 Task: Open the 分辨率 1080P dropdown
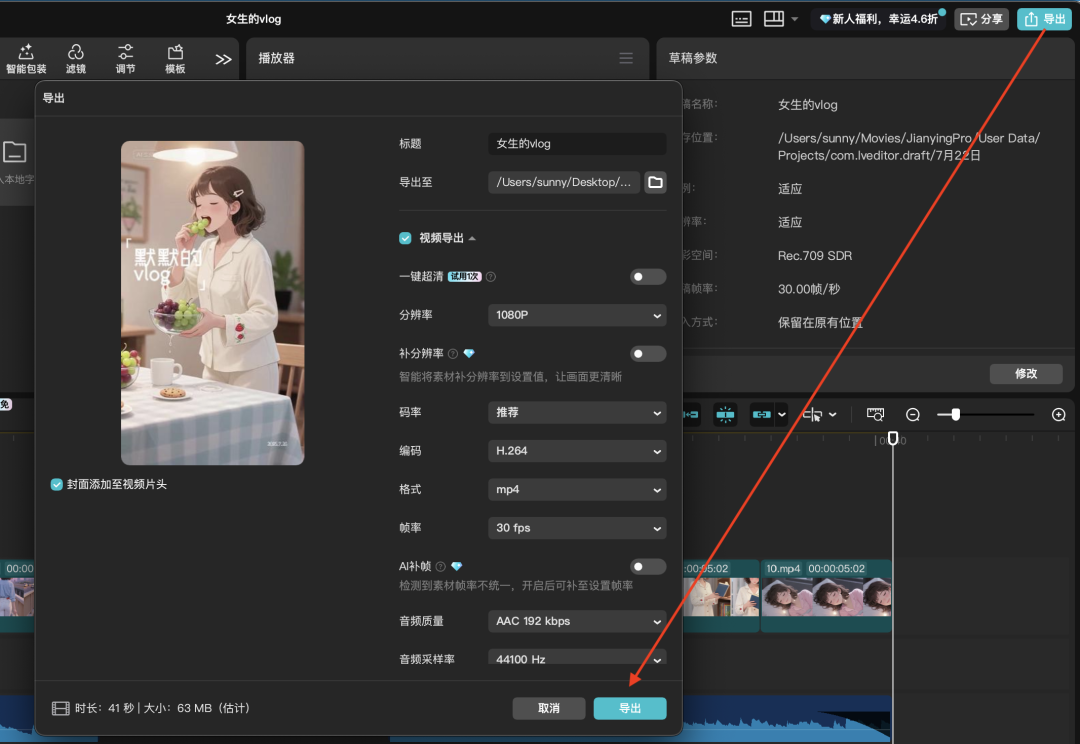(x=577, y=315)
